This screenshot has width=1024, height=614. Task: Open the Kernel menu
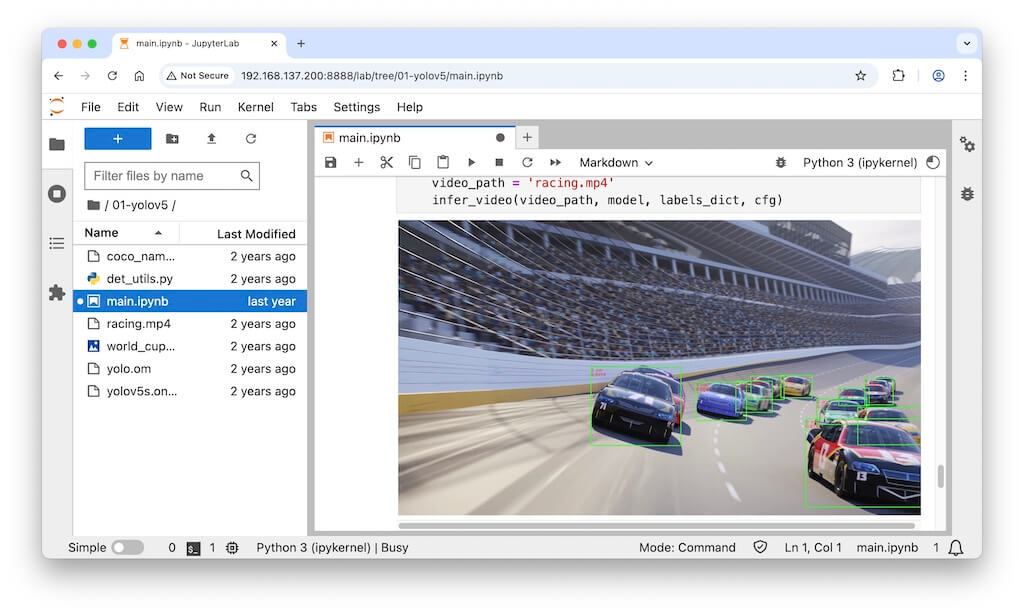255,107
